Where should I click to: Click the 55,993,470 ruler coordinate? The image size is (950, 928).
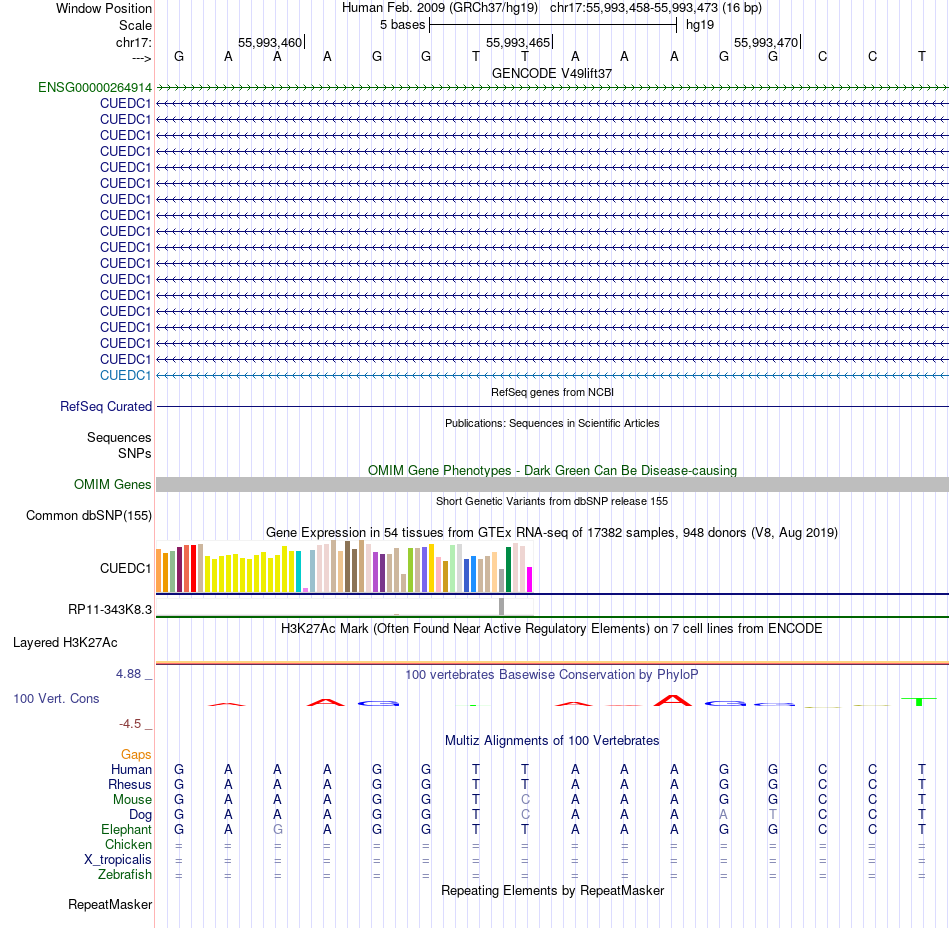click(766, 42)
